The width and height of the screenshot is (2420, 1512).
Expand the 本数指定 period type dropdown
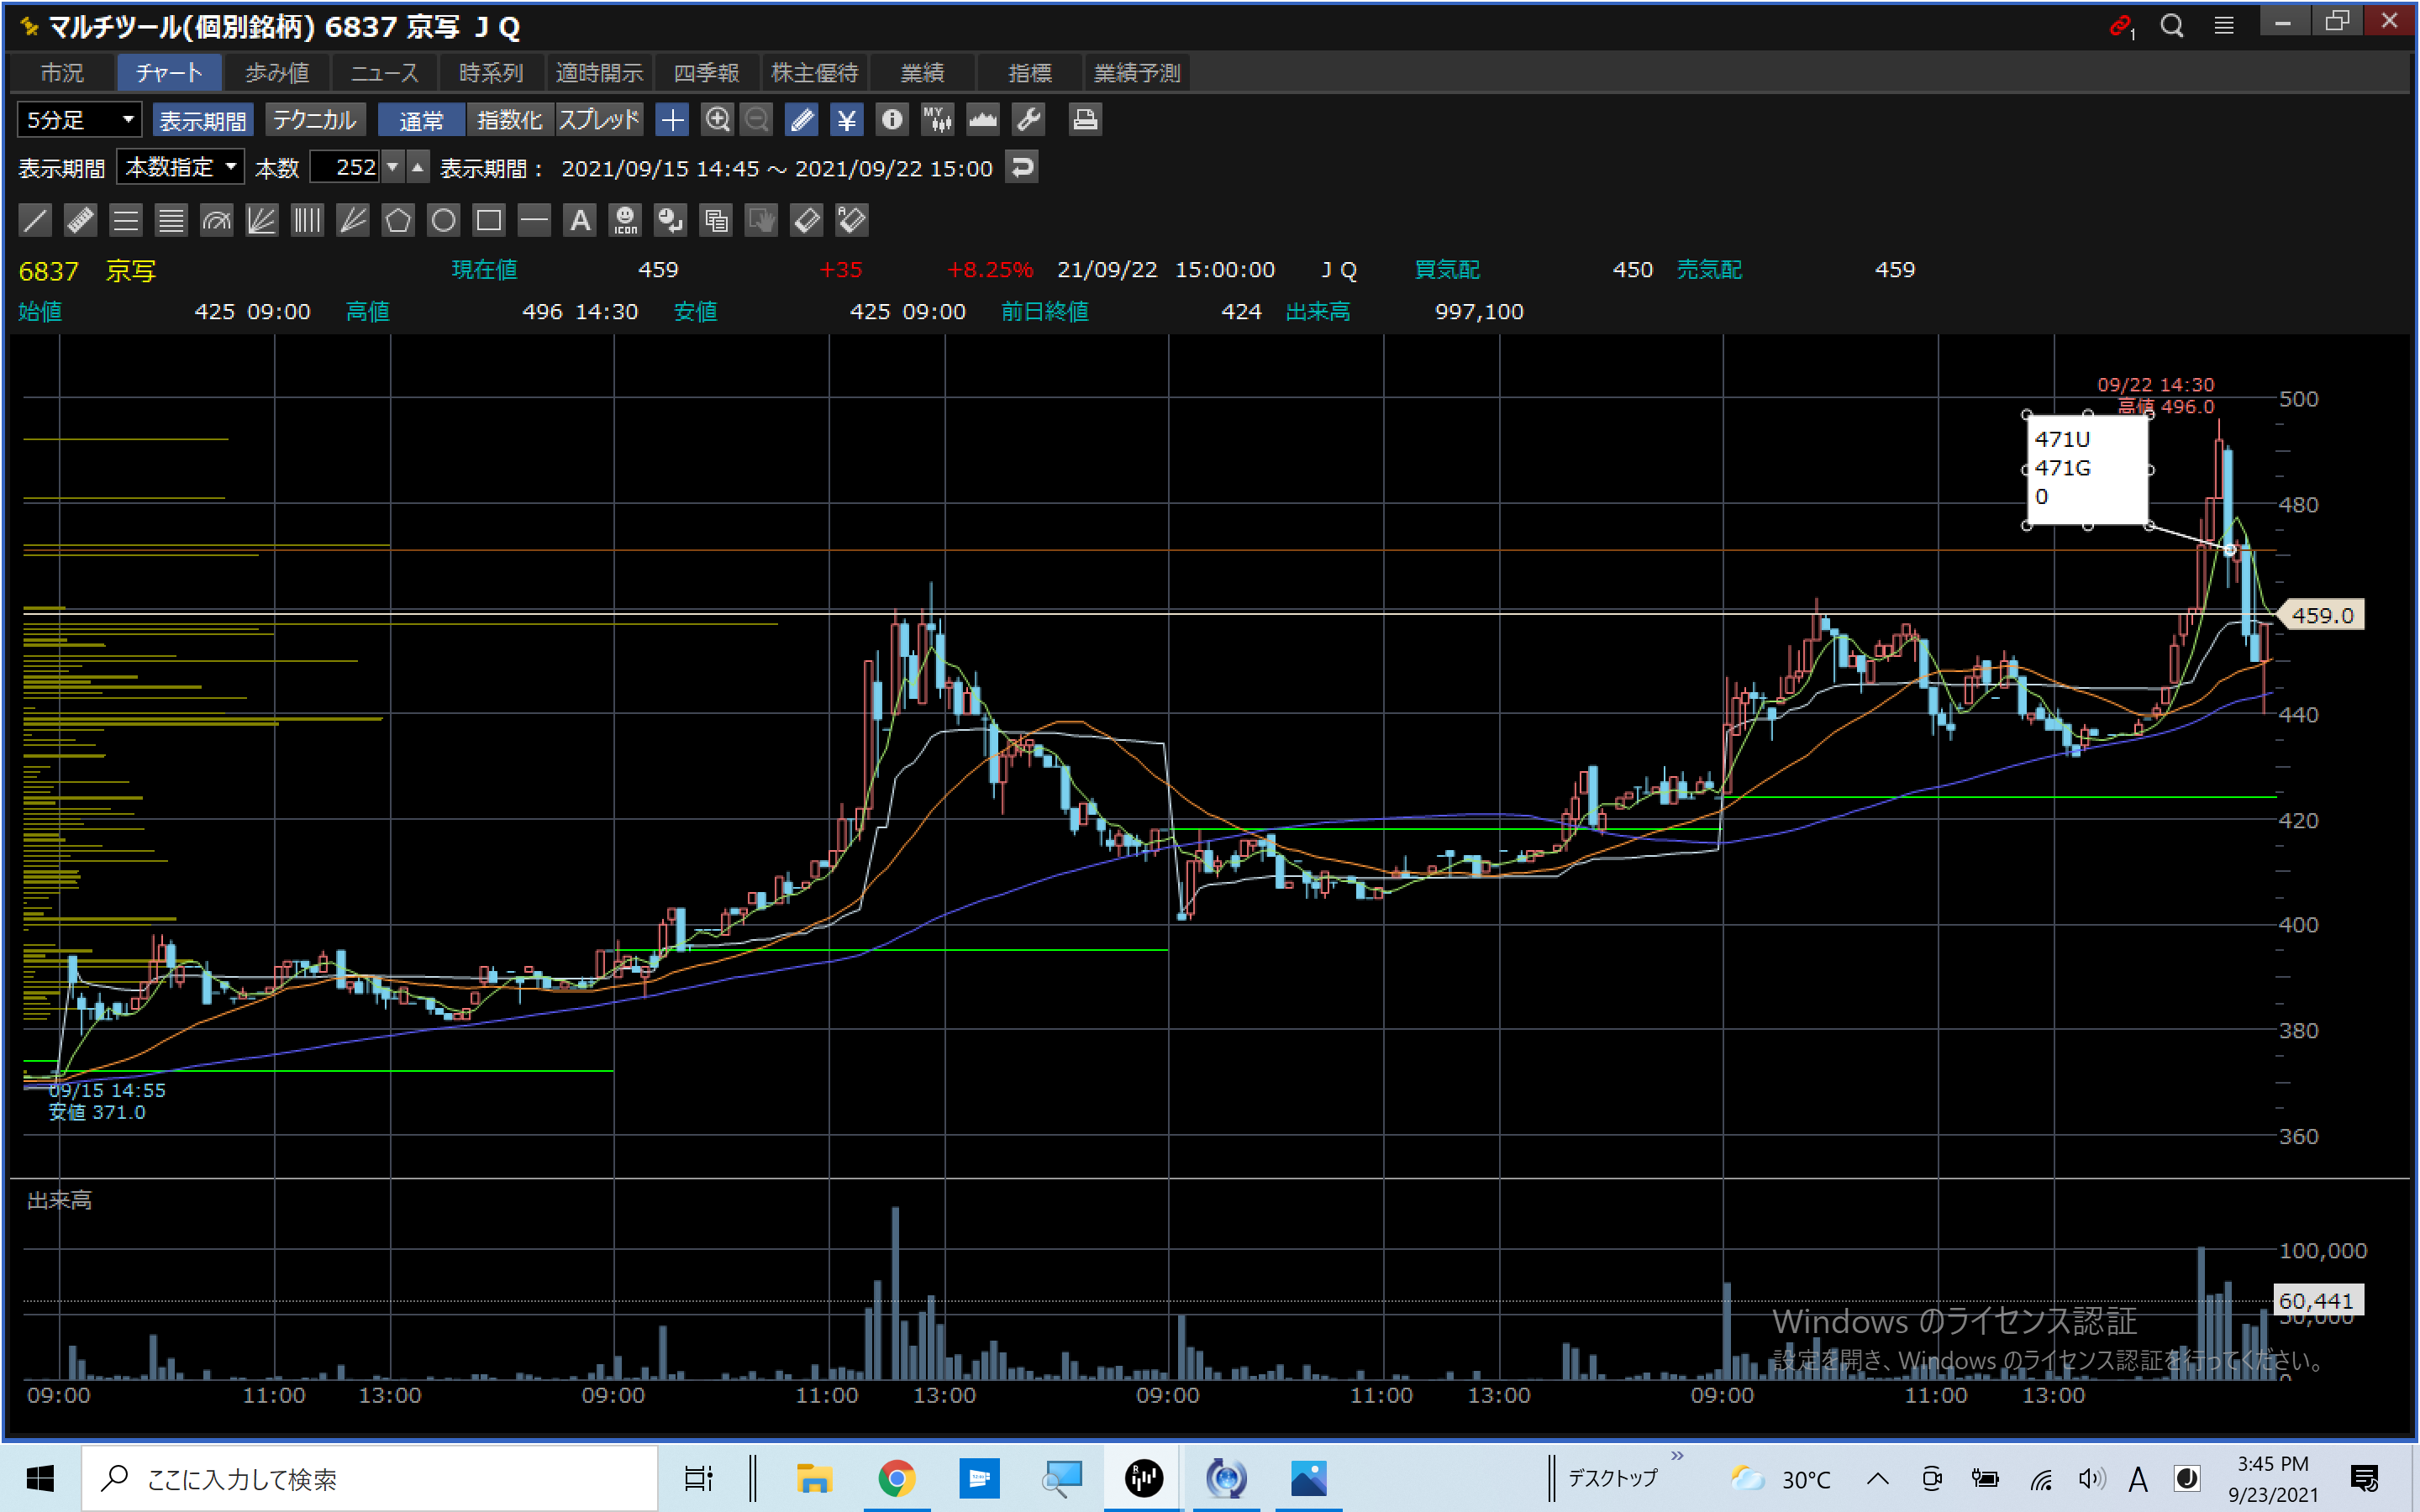(x=181, y=167)
